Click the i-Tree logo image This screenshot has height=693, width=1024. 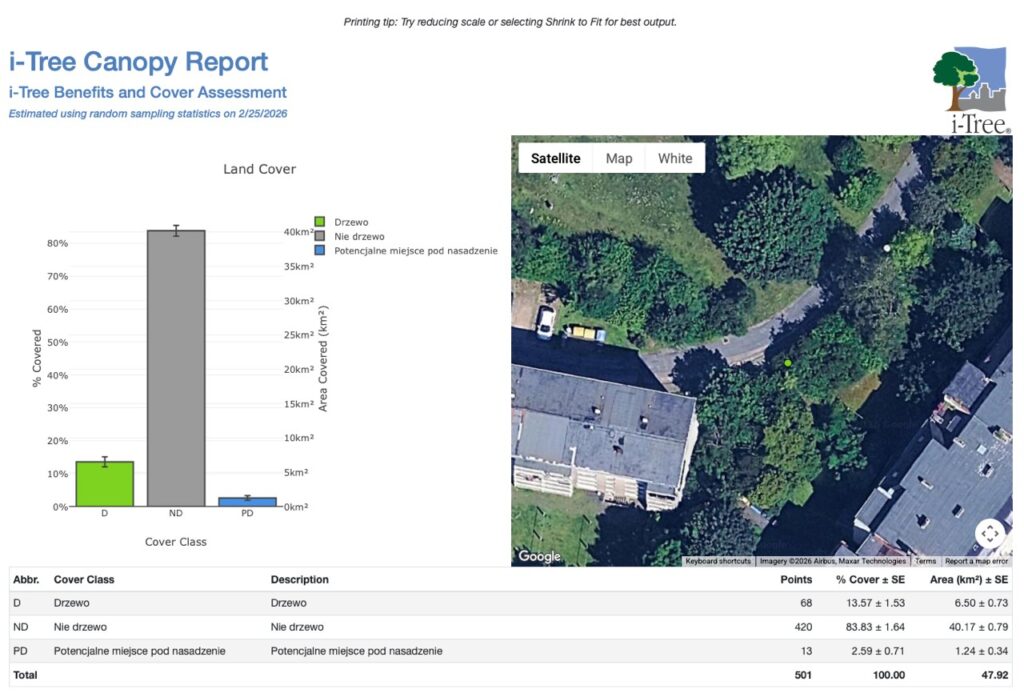(970, 90)
